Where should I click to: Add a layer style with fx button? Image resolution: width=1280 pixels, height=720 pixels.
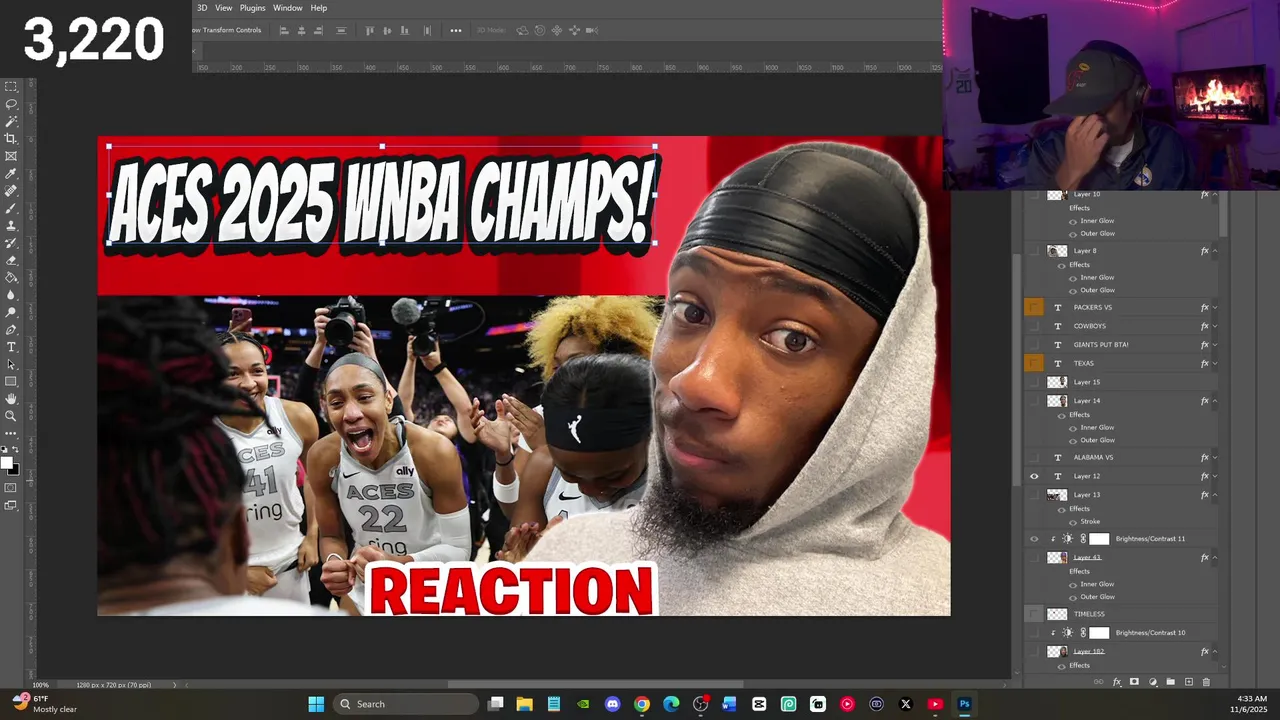pyautogui.click(x=1116, y=682)
